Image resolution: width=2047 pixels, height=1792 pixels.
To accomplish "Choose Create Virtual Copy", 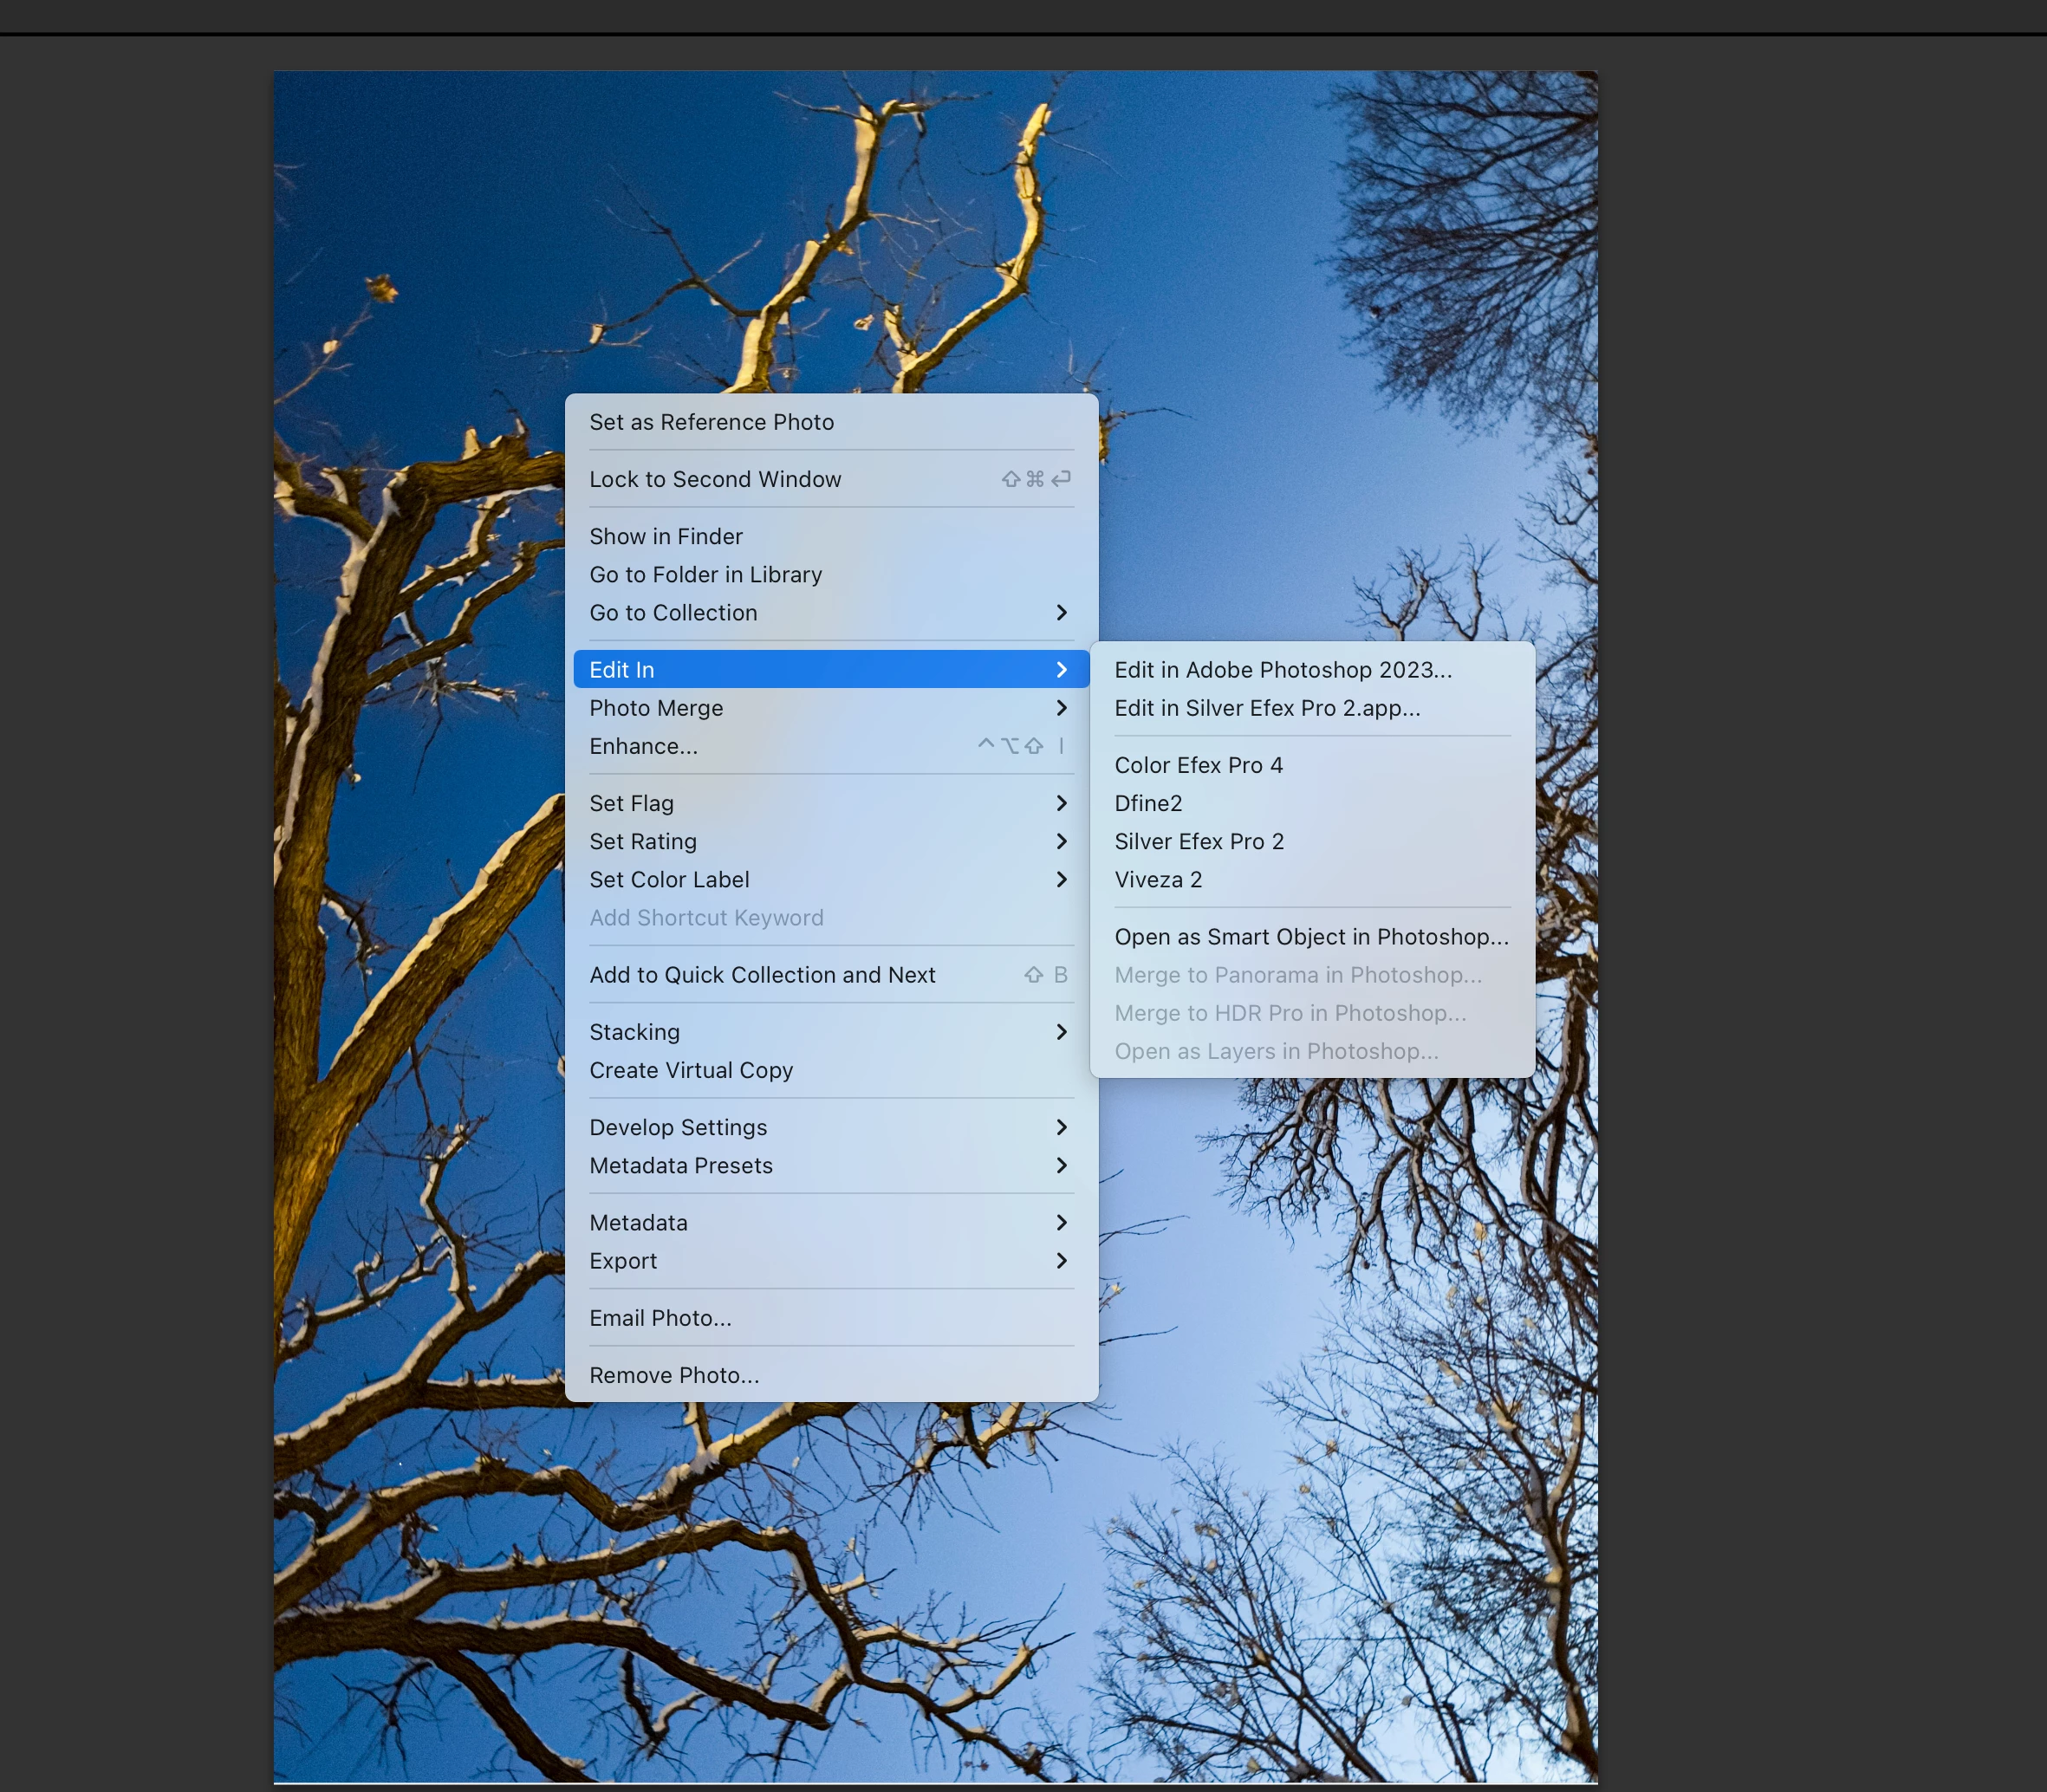I will coord(691,1070).
